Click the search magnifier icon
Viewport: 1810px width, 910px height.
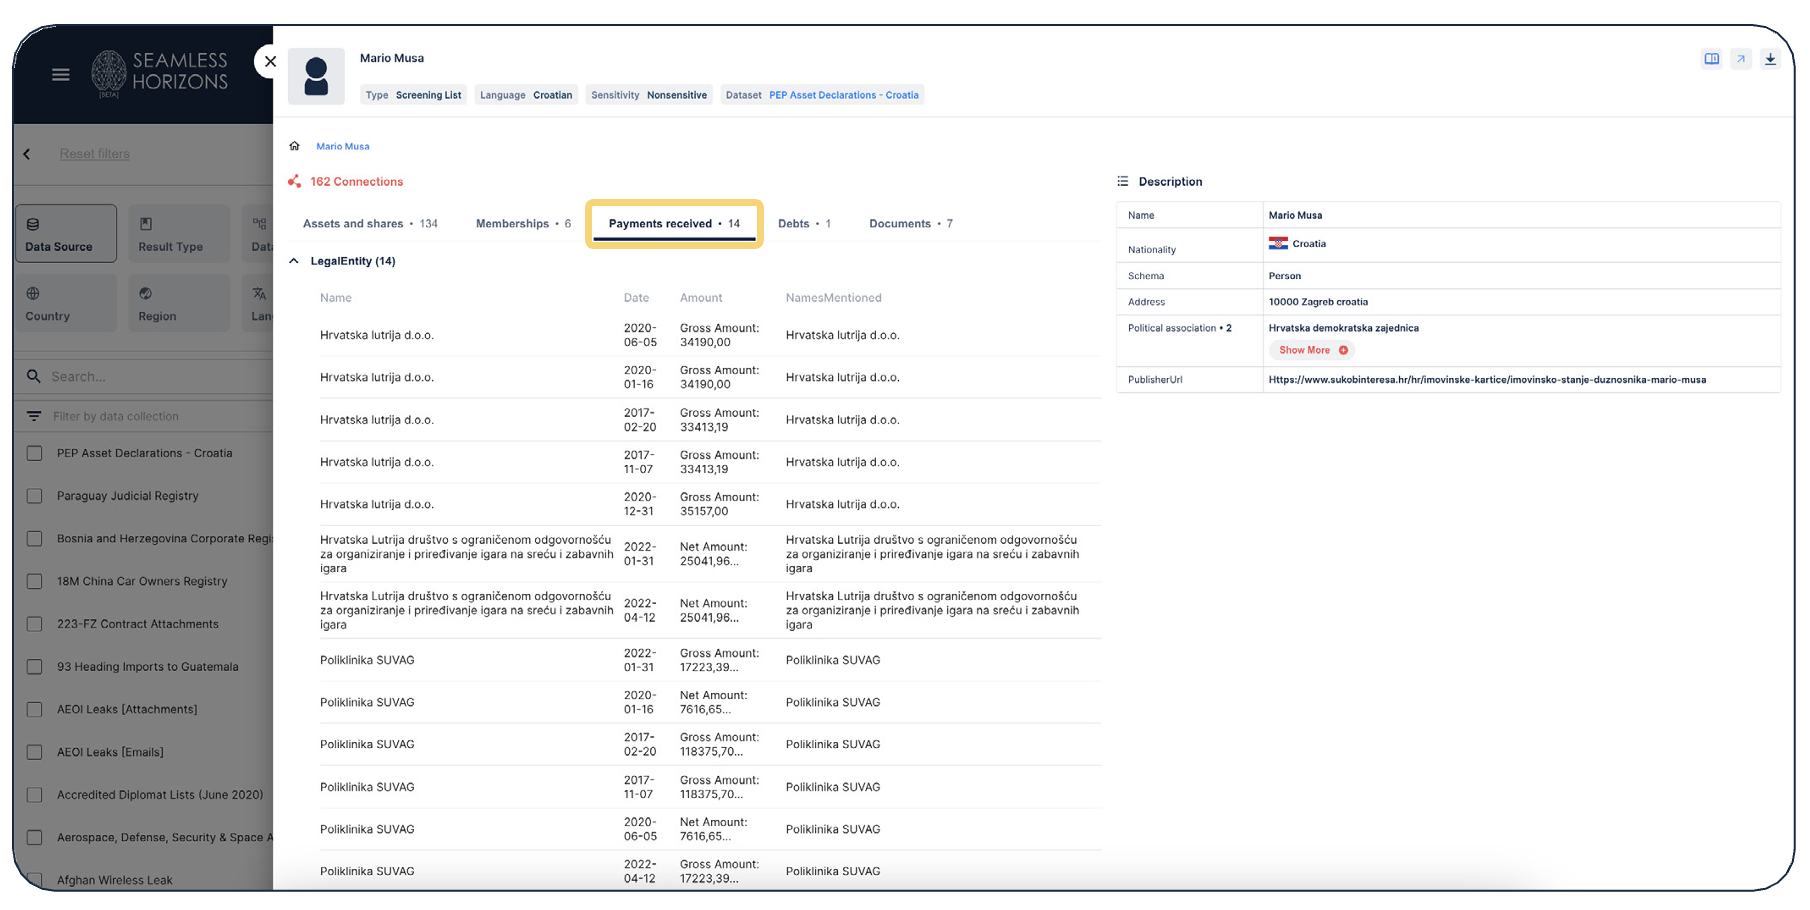(34, 376)
